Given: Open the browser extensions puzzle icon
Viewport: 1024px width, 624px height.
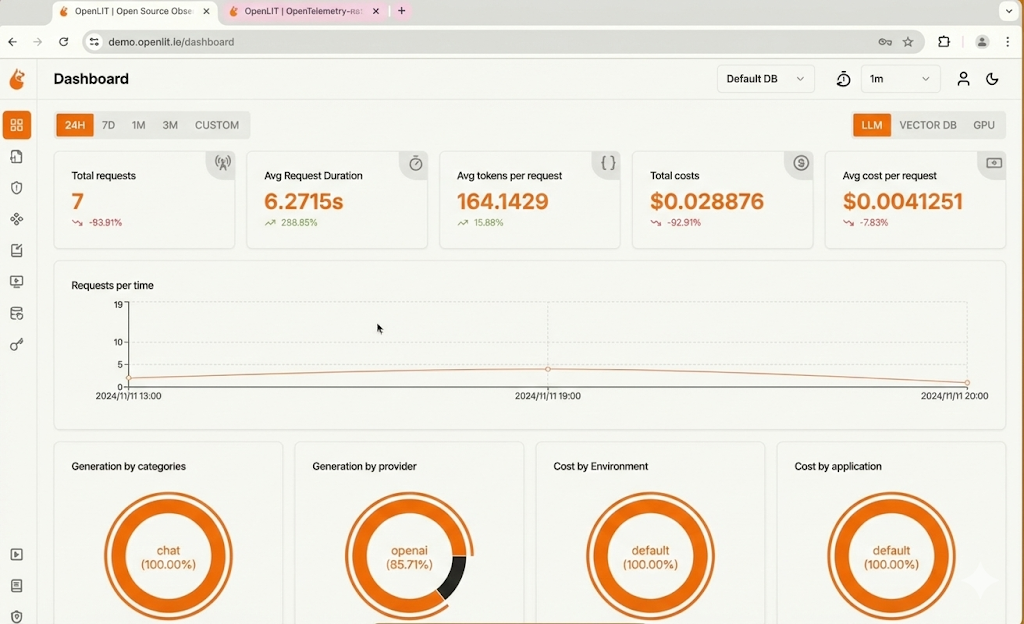Looking at the screenshot, I should (944, 42).
